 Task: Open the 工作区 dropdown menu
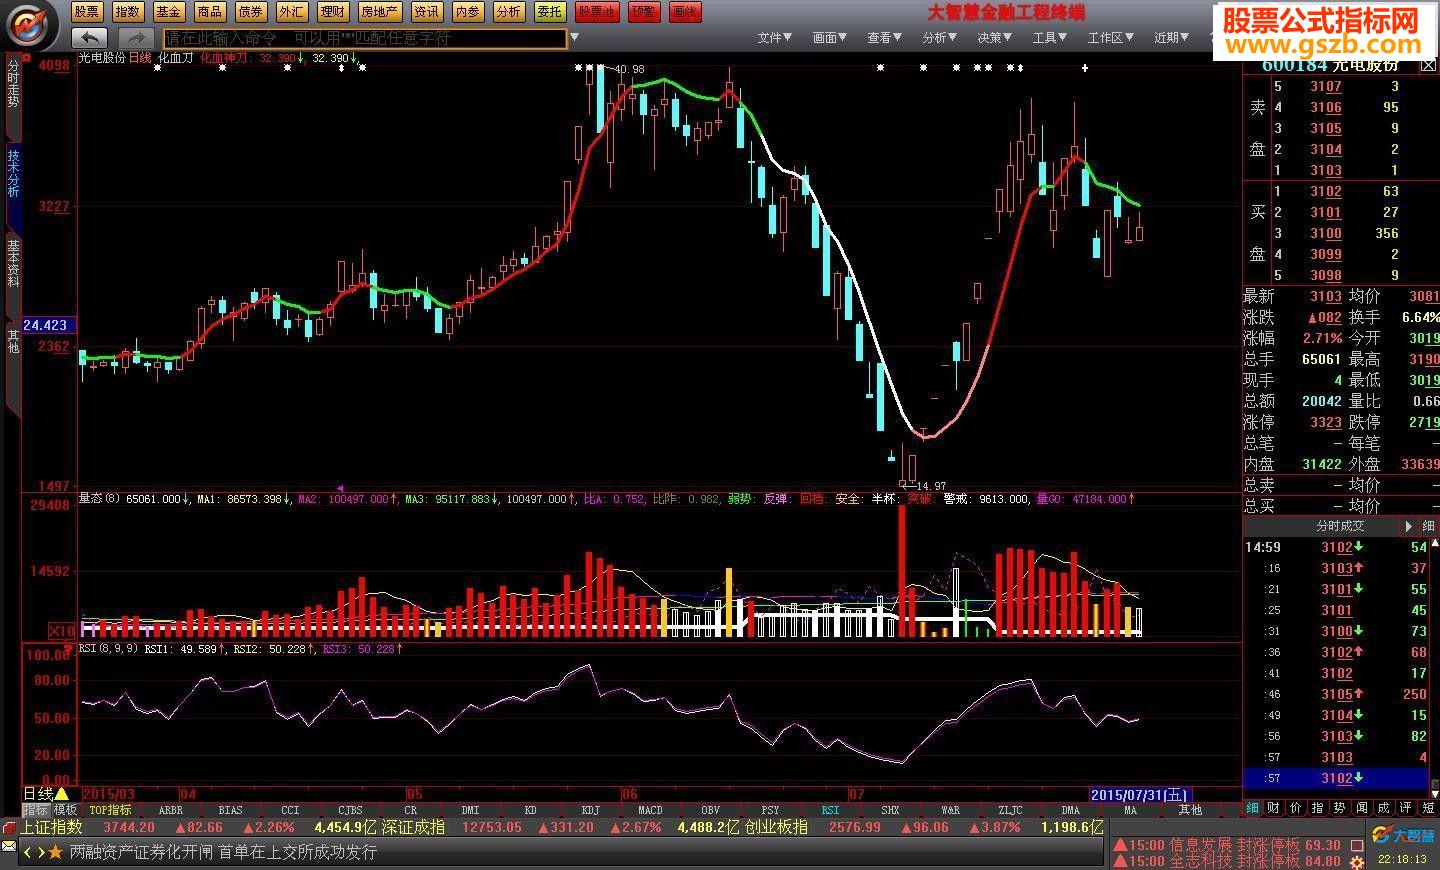point(1111,38)
